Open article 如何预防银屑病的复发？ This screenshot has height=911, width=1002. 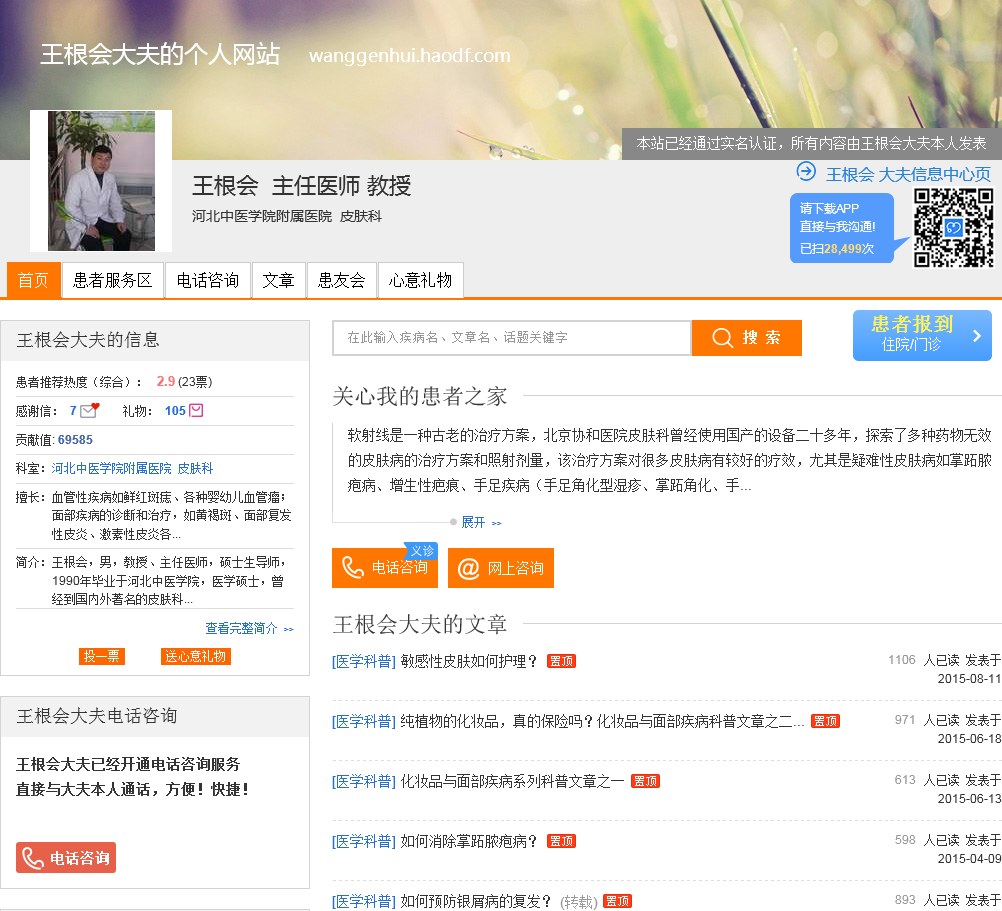pos(476,901)
